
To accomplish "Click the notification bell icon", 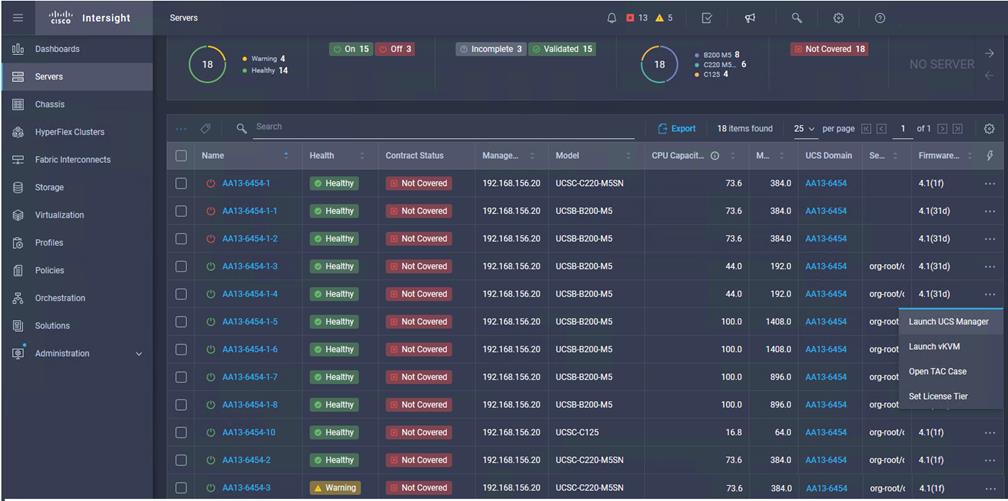I will (611, 18).
